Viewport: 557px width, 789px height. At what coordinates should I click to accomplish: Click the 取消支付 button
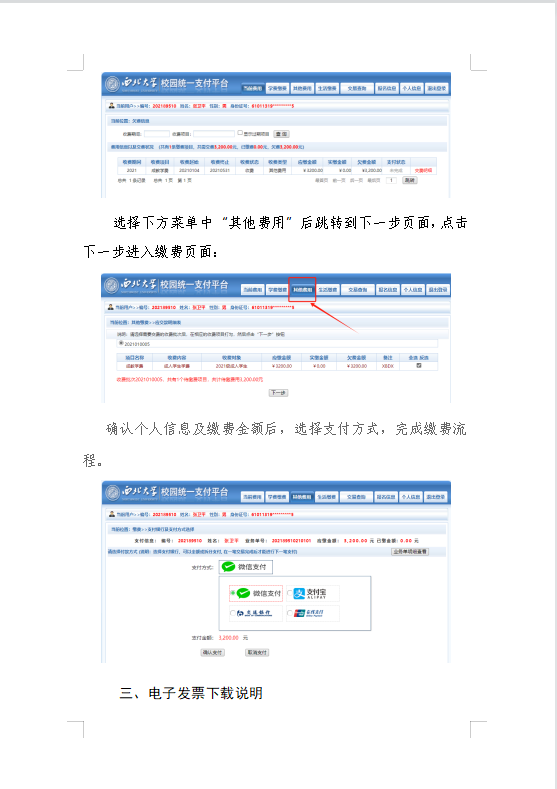[257, 653]
